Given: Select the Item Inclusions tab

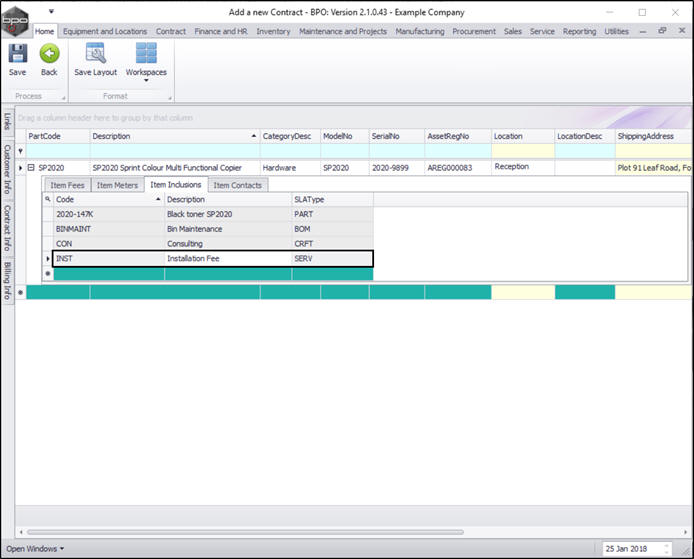Looking at the screenshot, I should 176,185.
